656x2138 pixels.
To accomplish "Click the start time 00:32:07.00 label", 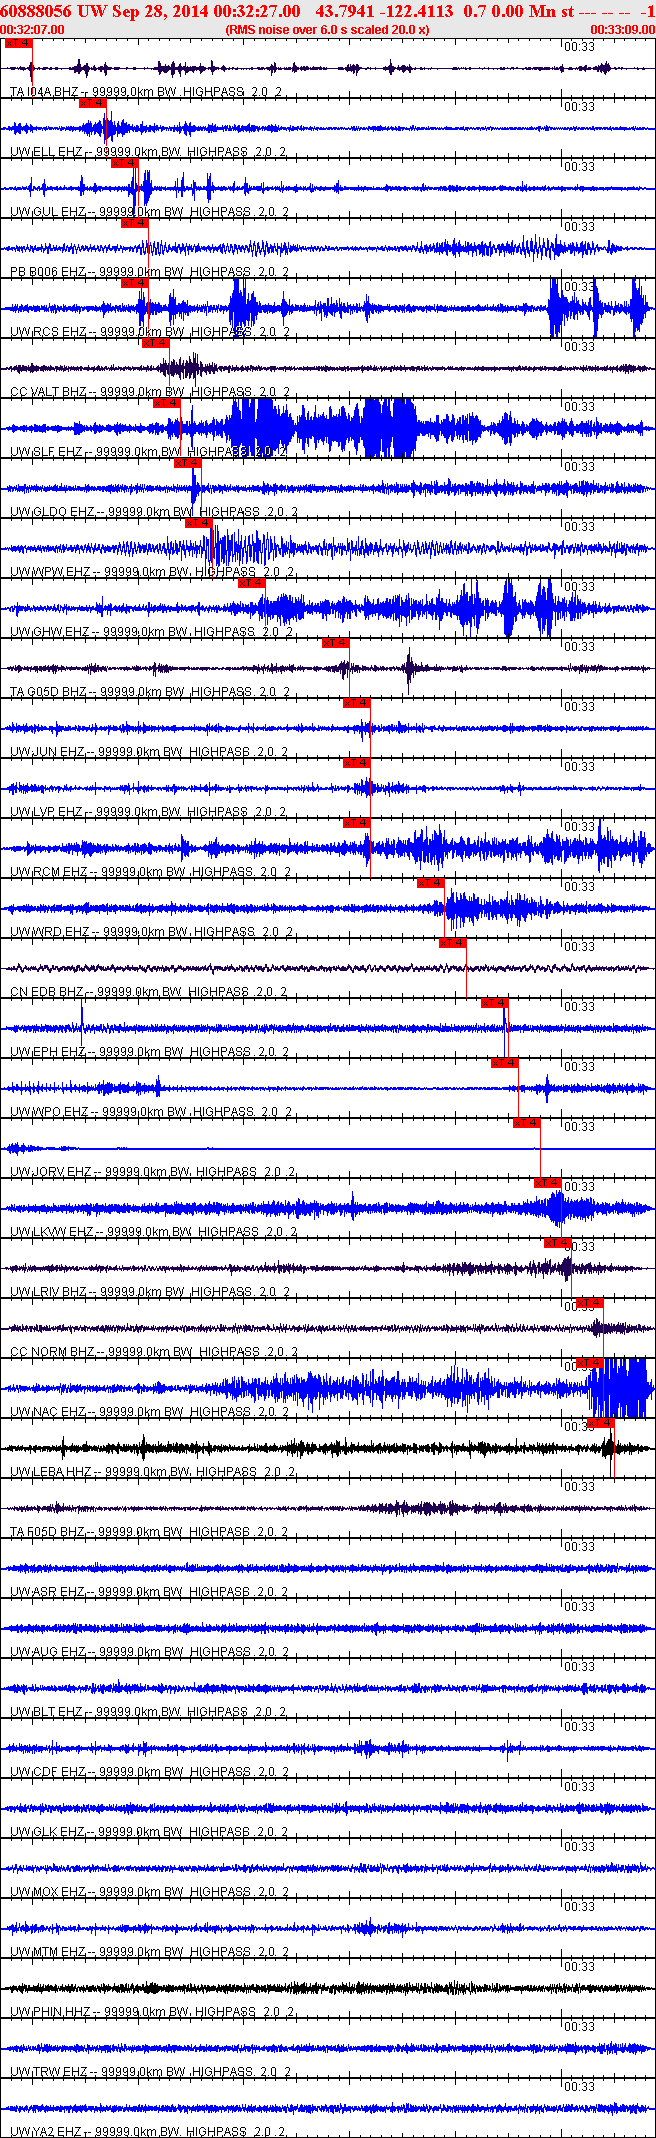I will [32, 30].
